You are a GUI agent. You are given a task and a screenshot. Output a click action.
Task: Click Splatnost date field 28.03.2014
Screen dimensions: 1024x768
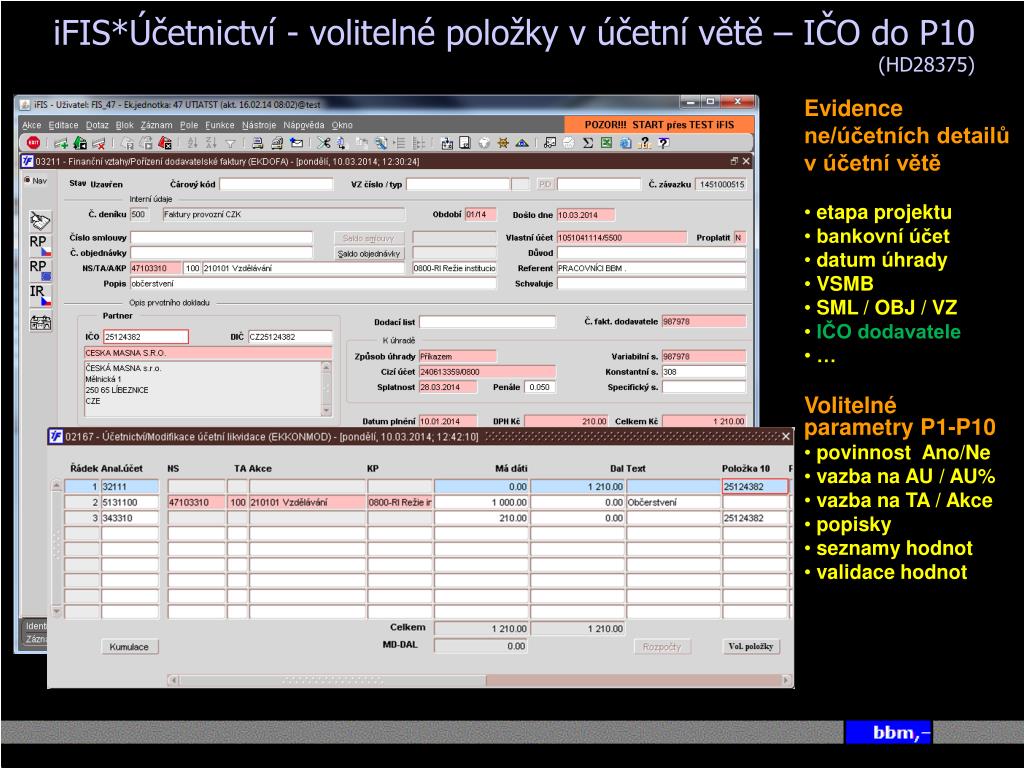click(x=447, y=387)
